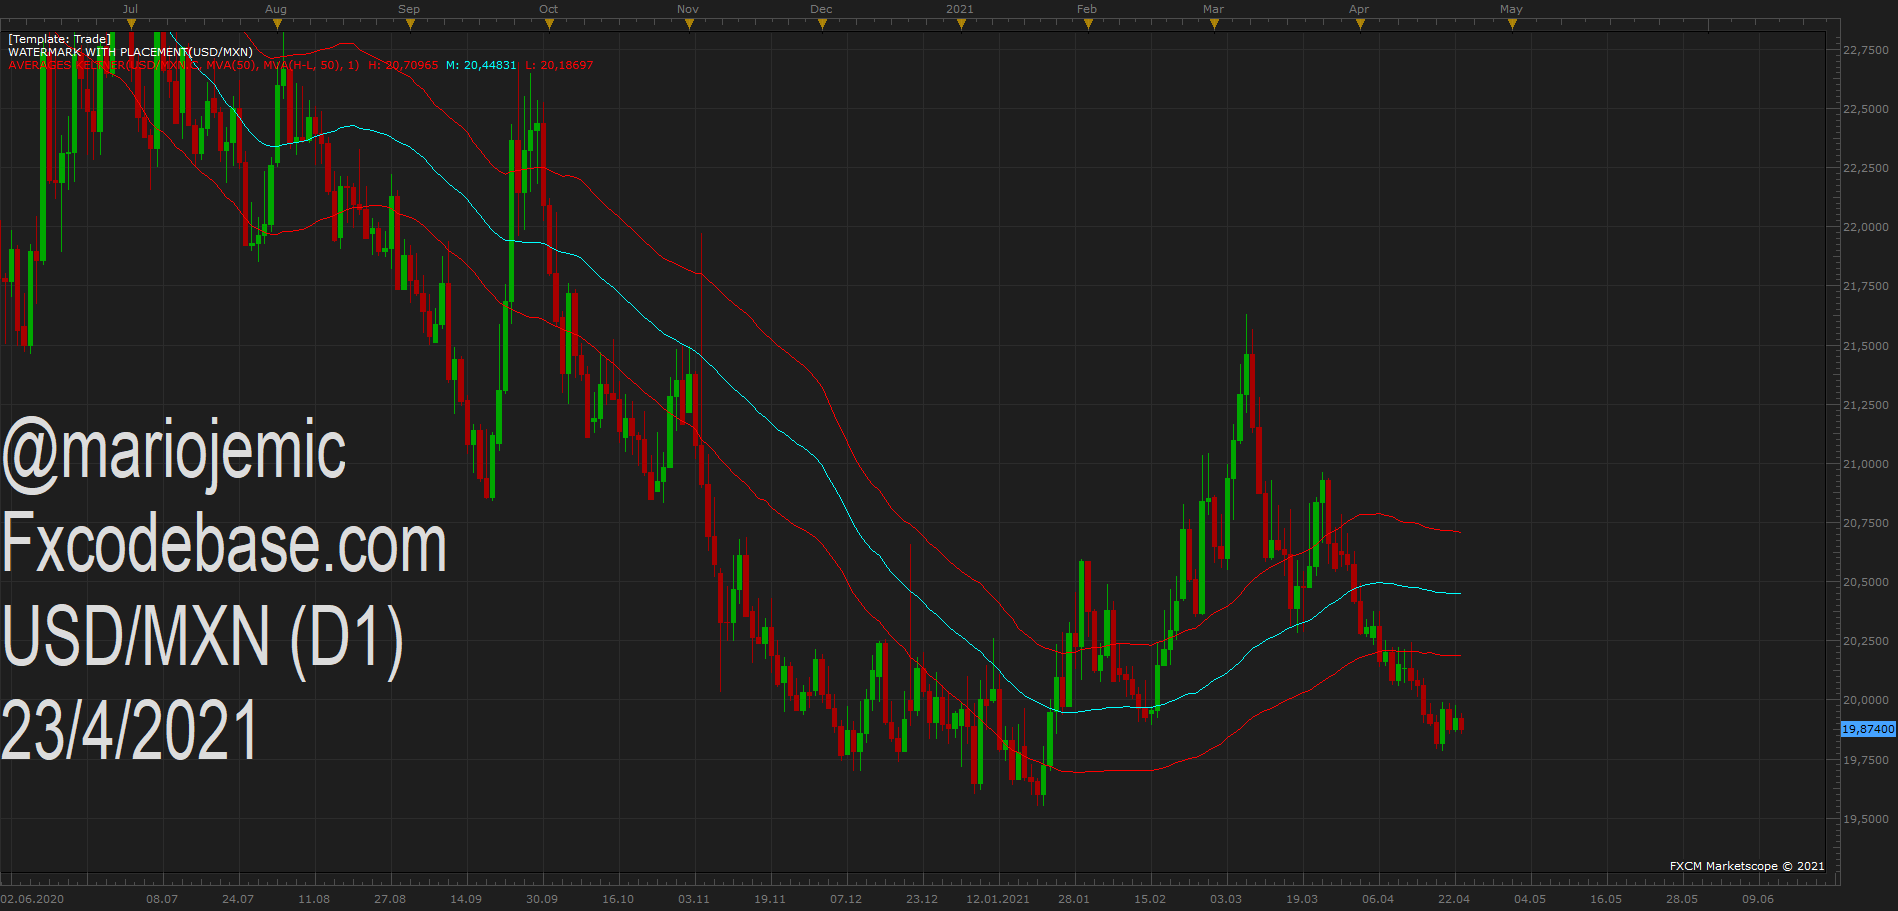
Task: Click the Dec month marker on the top timeline
Action: click(821, 9)
